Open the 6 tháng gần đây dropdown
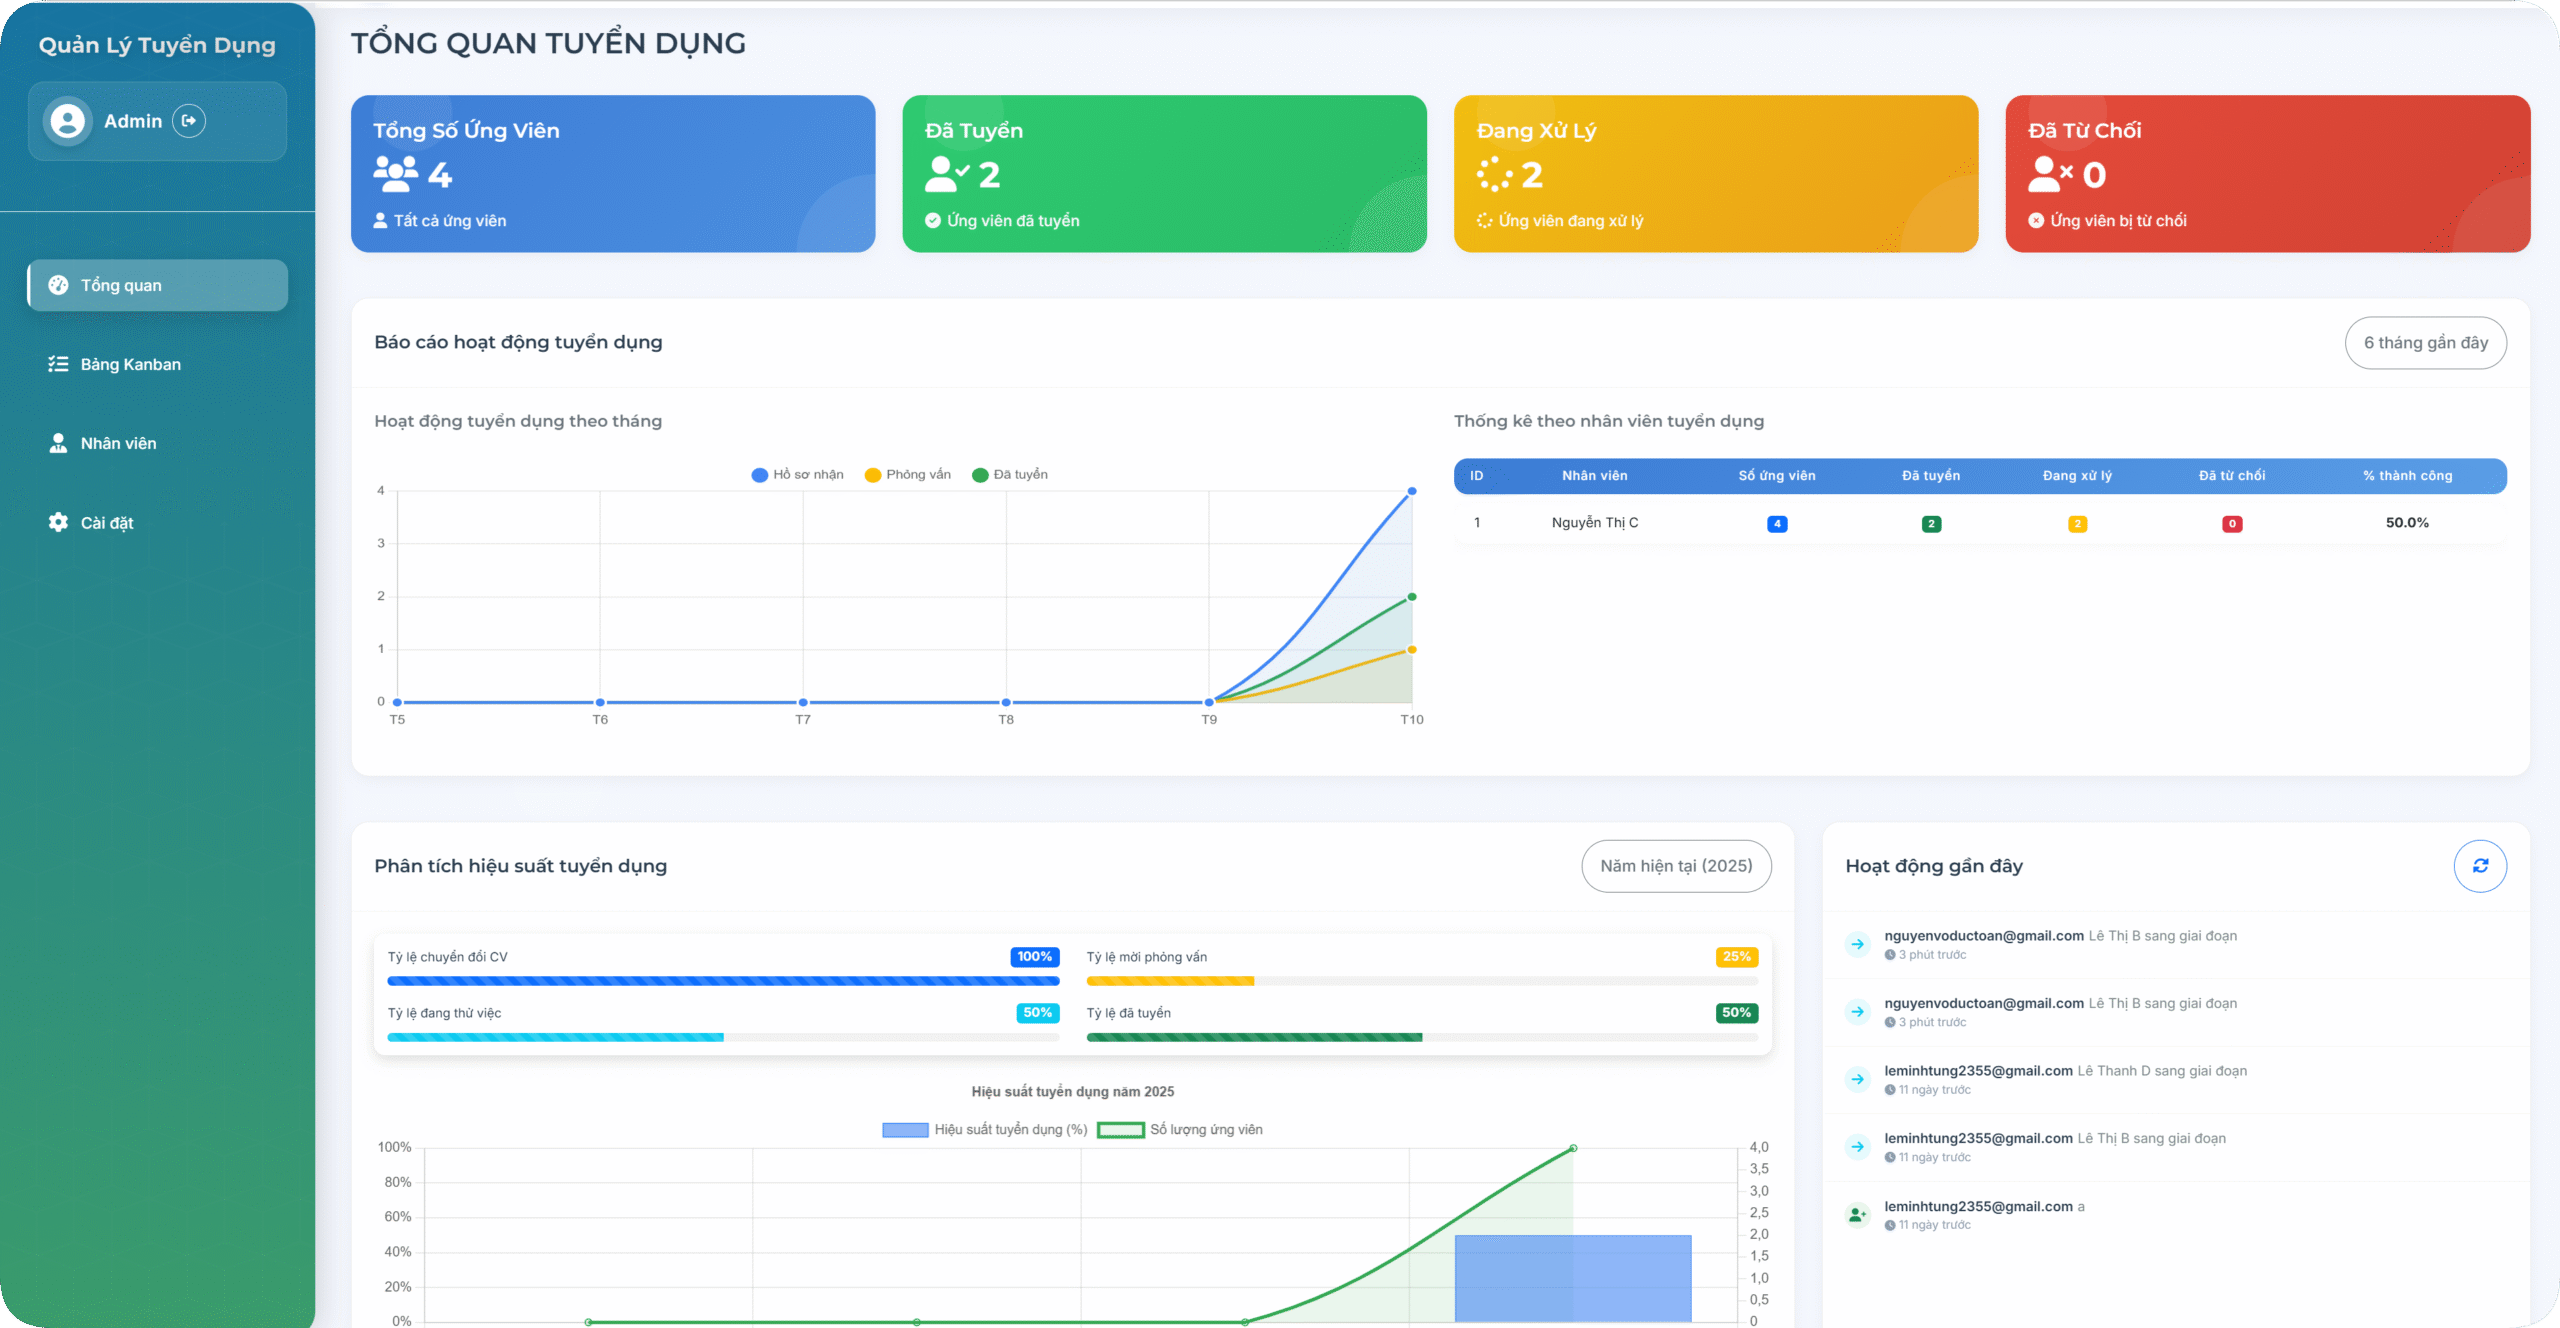Image resolution: width=2560 pixels, height=1328 pixels. [2425, 343]
